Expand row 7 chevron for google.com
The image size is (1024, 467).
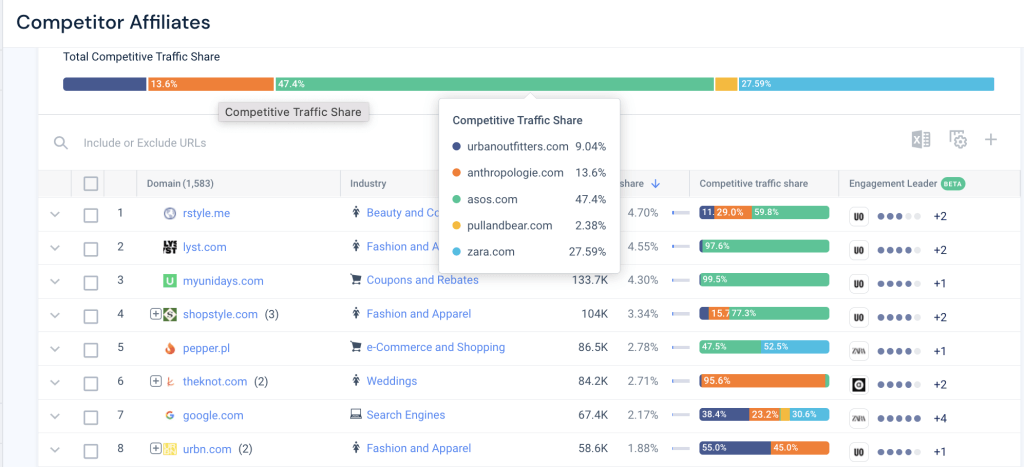pyautogui.click(x=55, y=416)
